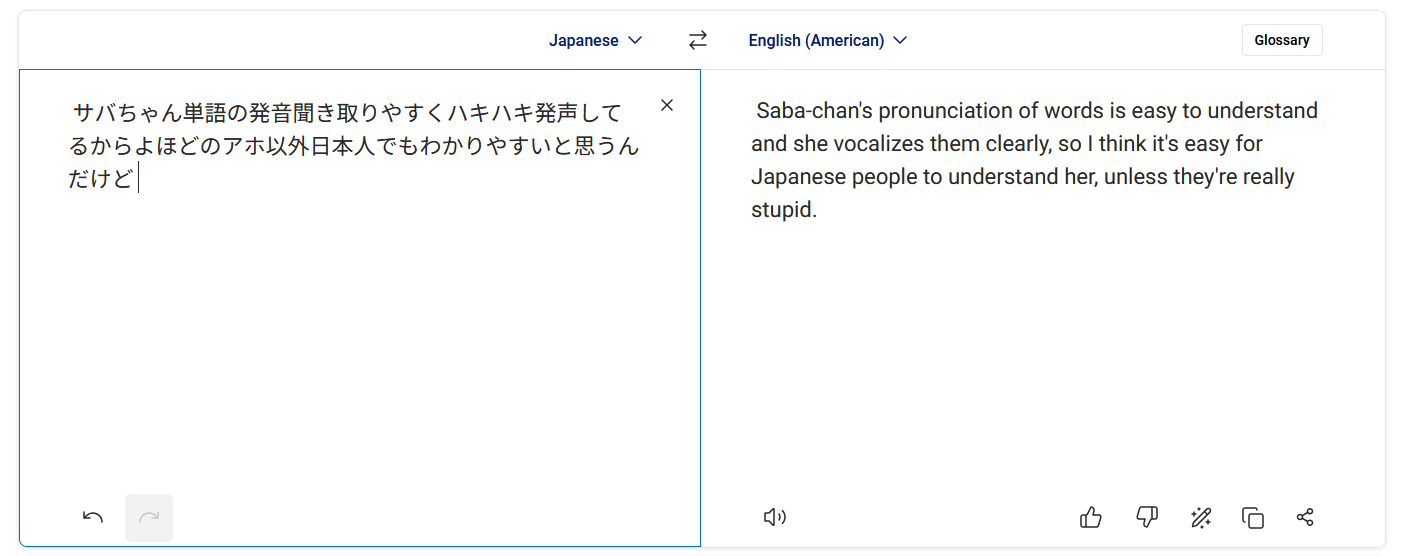The height and width of the screenshot is (556, 1404).
Task: Expand the chevron beside Japanese
Action: tap(635, 40)
